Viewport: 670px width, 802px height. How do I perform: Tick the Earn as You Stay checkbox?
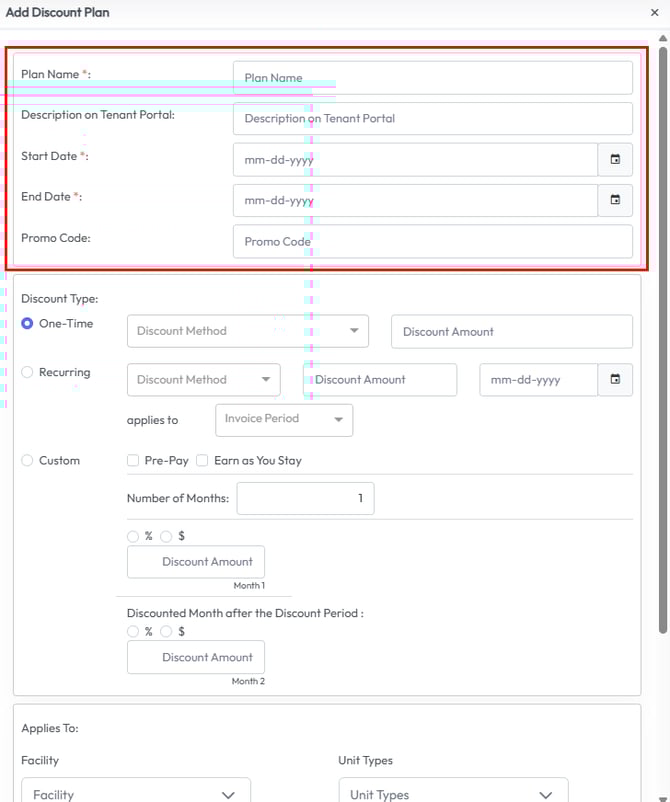(x=202, y=461)
